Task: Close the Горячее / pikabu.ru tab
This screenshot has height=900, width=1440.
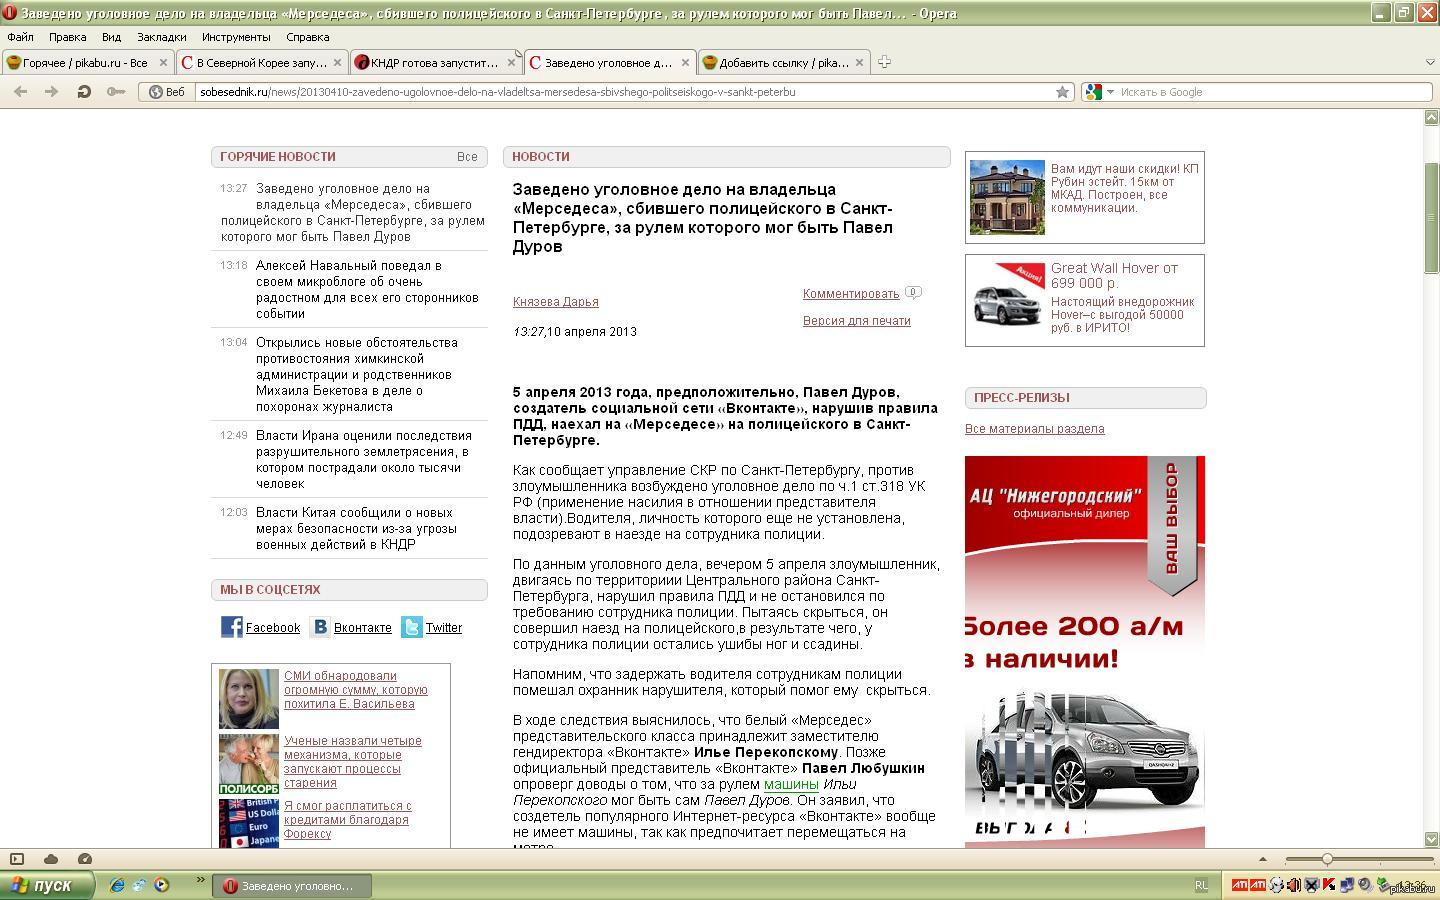Action: click(162, 62)
